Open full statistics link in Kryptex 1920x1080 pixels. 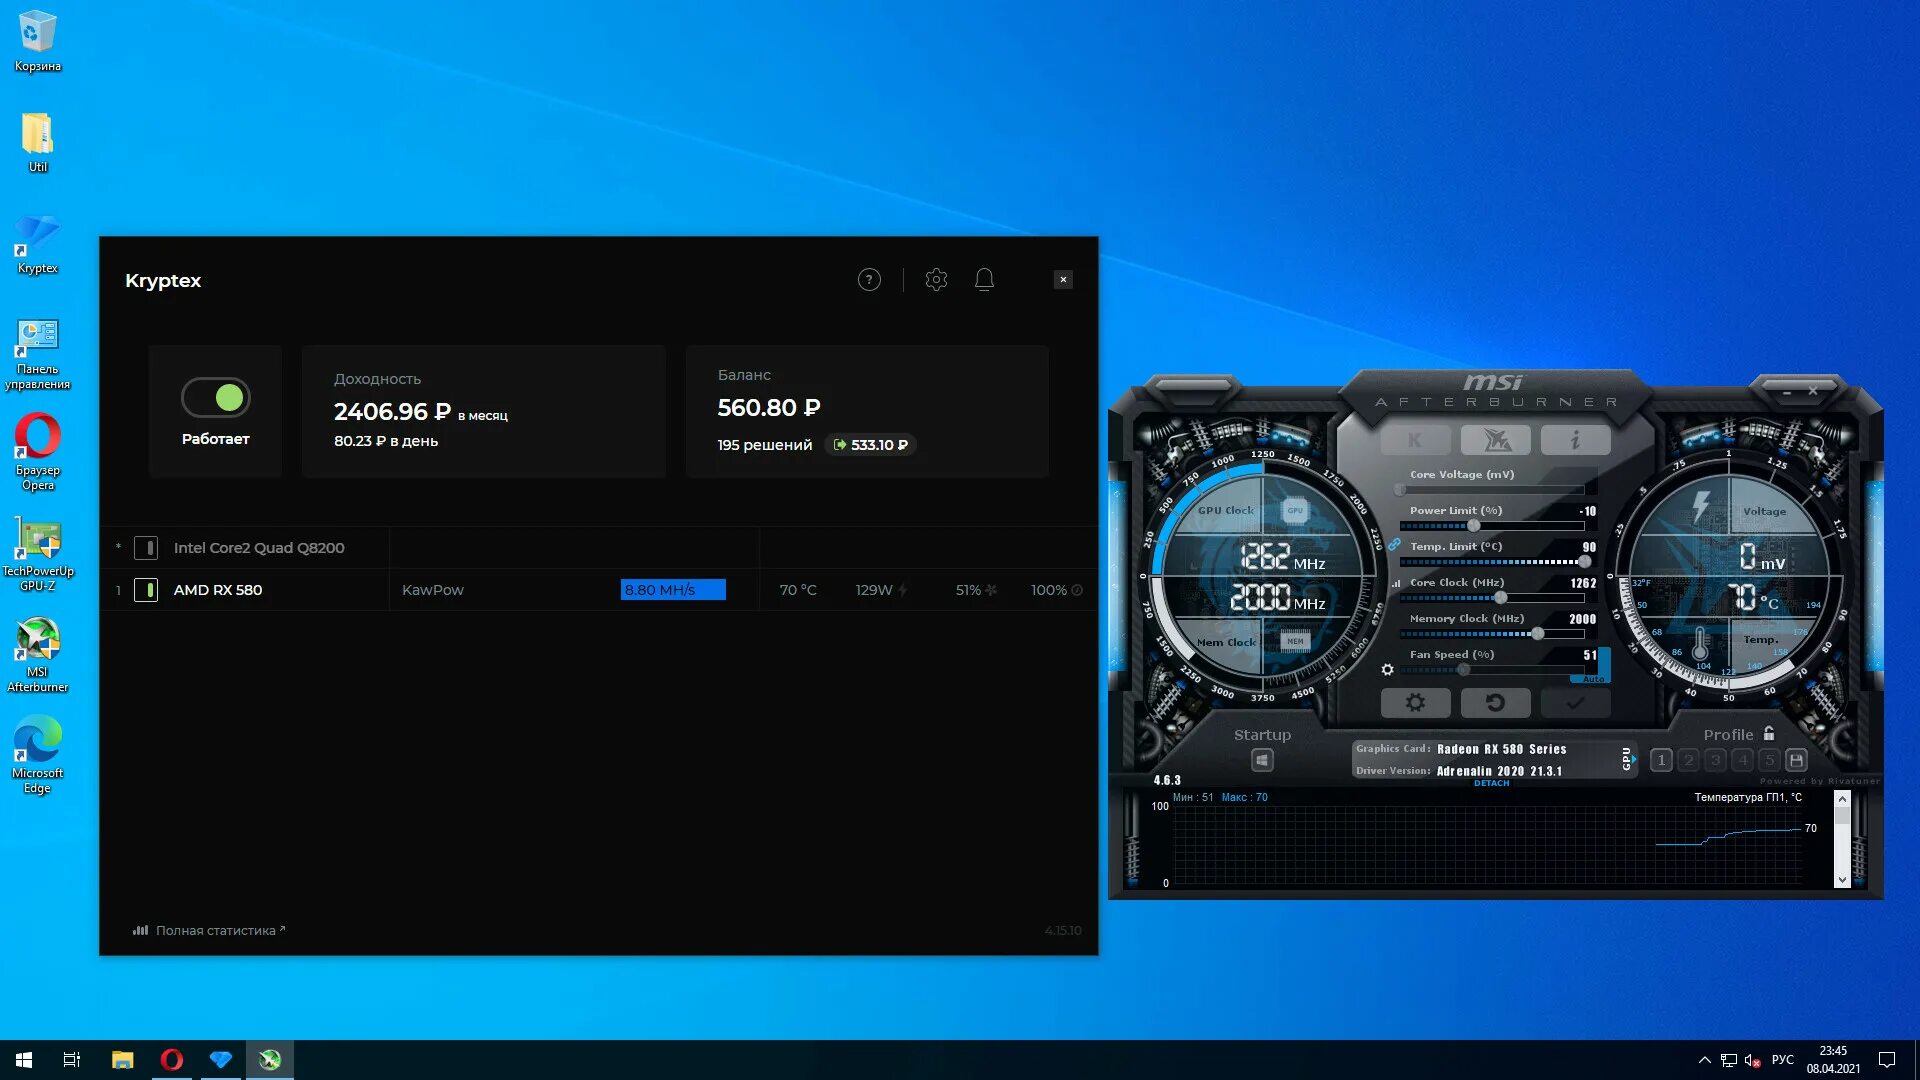(209, 930)
